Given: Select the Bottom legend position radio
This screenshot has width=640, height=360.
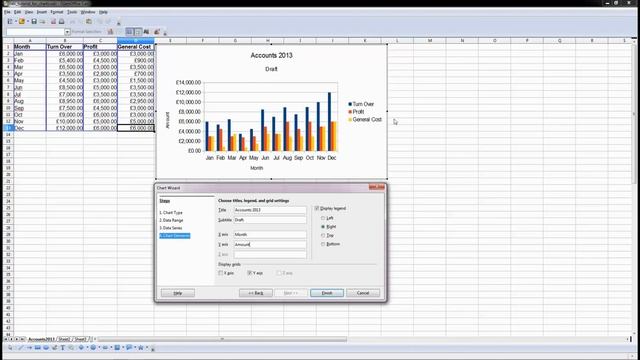Looking at the screenshot, I should [x=323, y=244].
